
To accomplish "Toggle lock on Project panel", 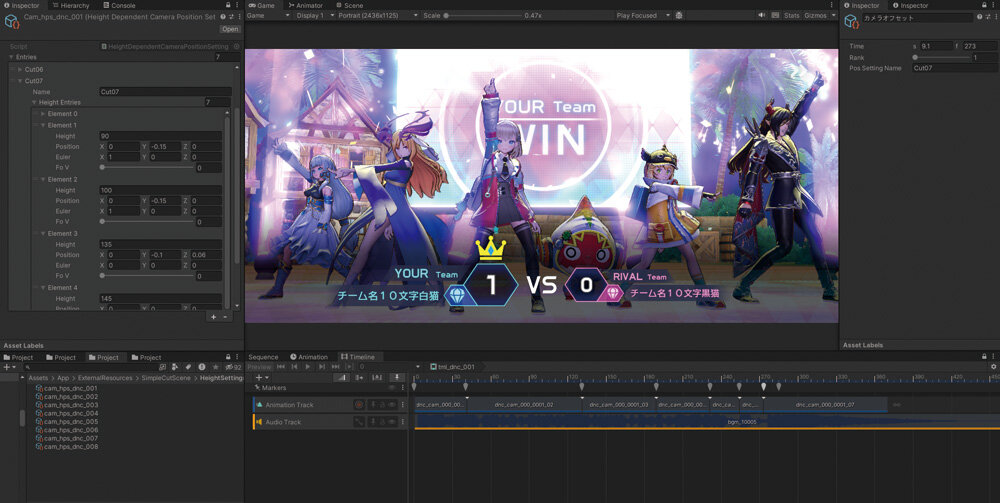I will [228, 358].
